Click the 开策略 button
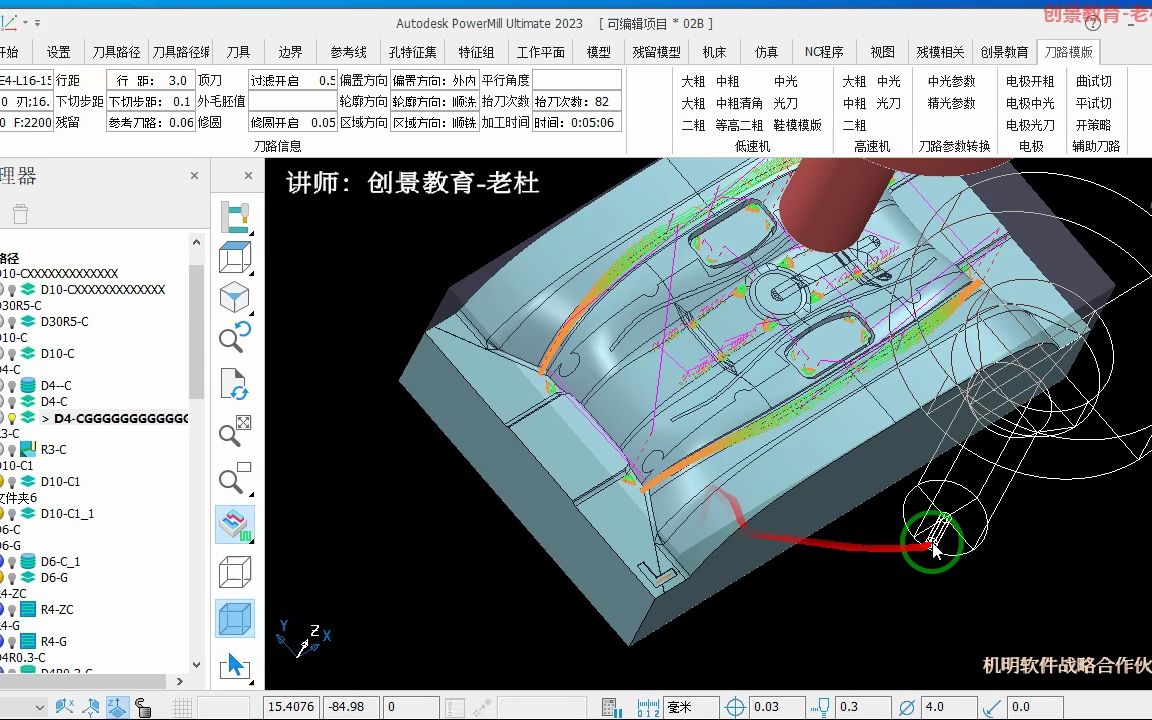This screenshot has width=1152, height=720. (1093, 126)
